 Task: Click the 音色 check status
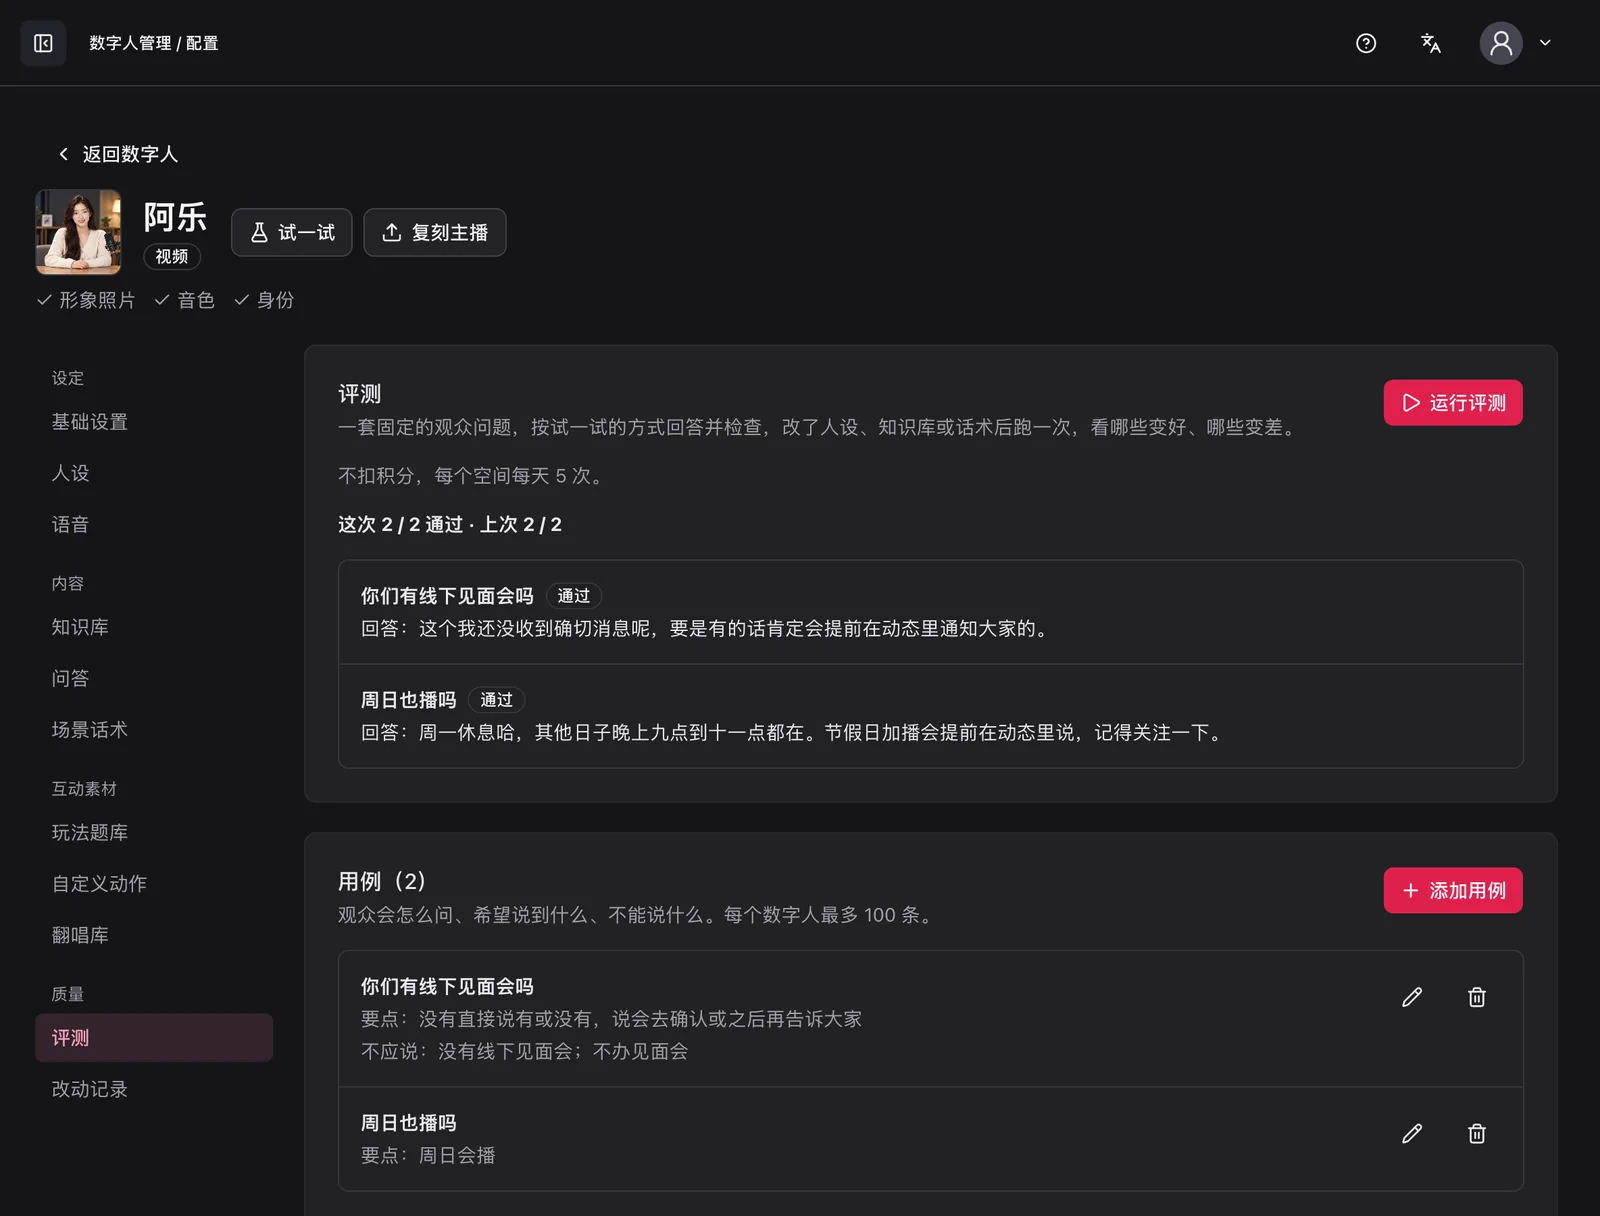(x=185, y=300)
